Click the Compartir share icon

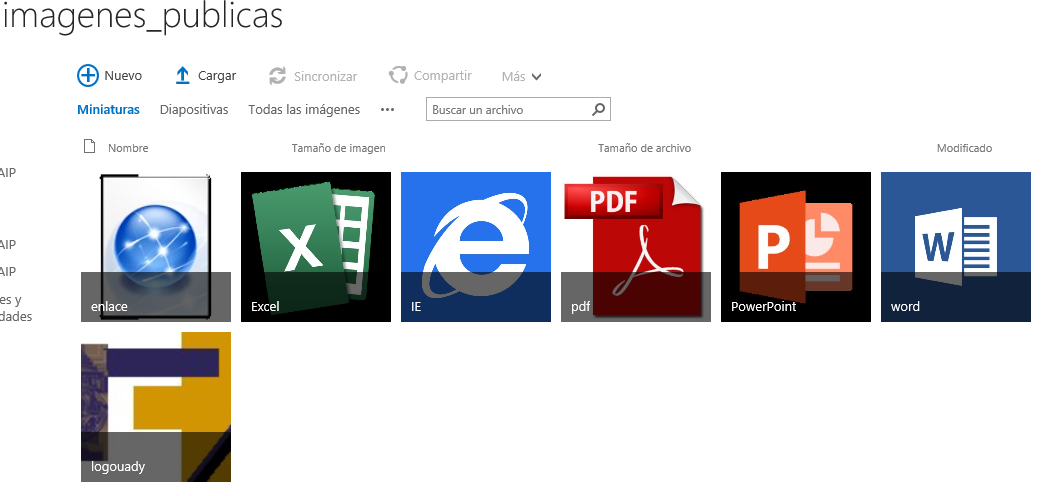[398, 76]
